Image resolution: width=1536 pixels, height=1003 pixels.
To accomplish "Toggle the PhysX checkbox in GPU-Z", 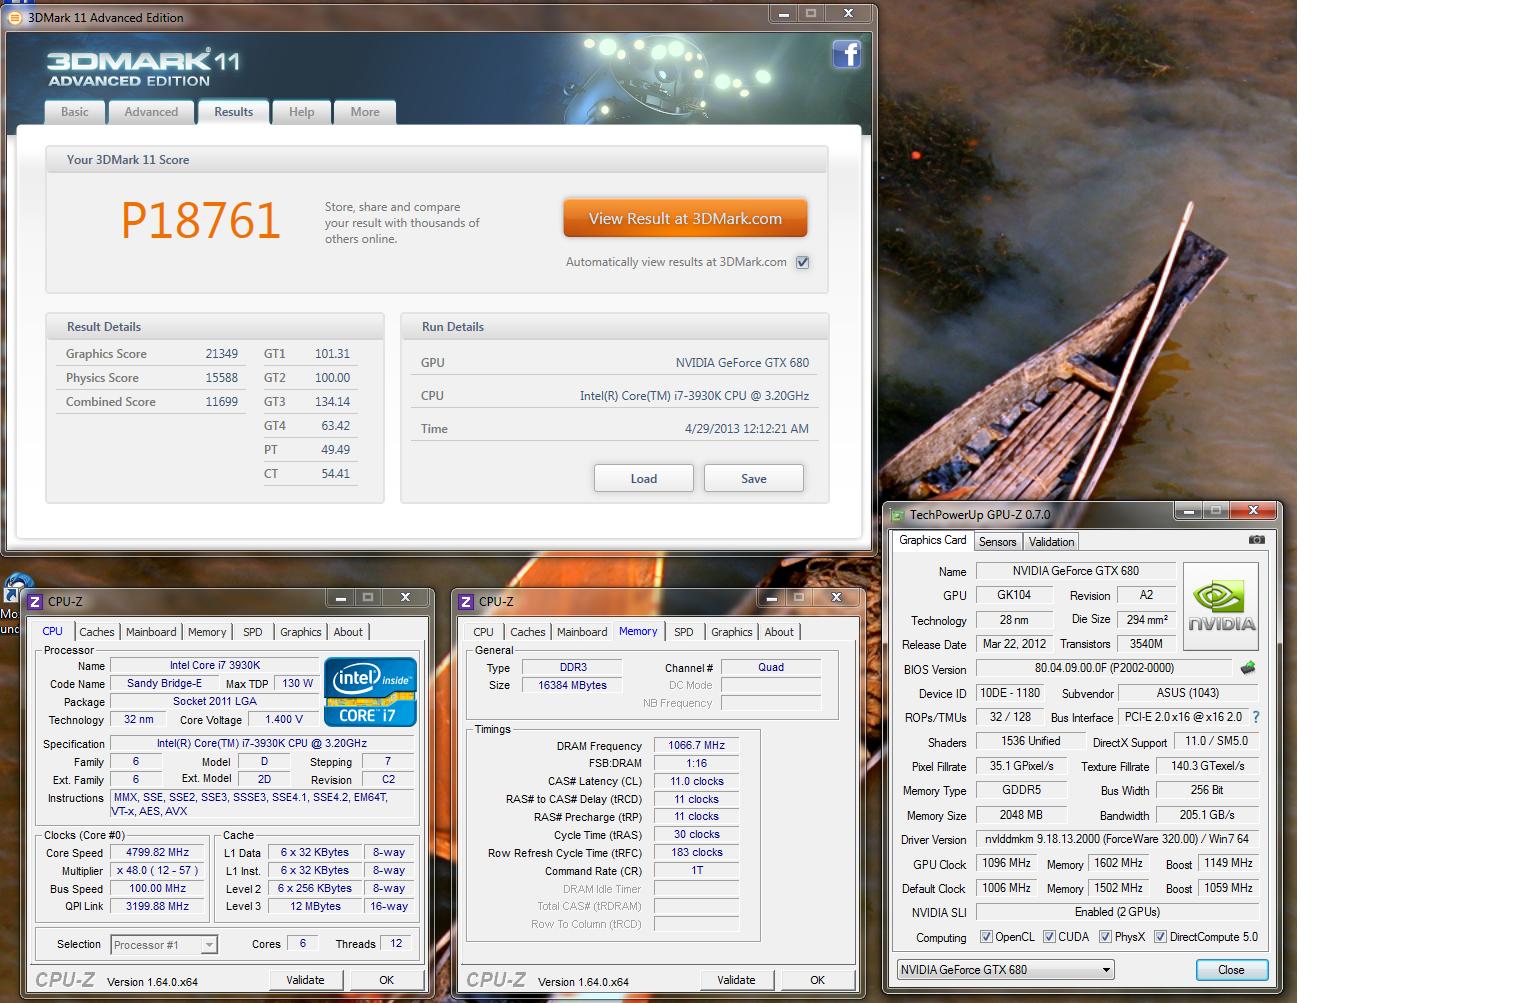I will 1105,937.
